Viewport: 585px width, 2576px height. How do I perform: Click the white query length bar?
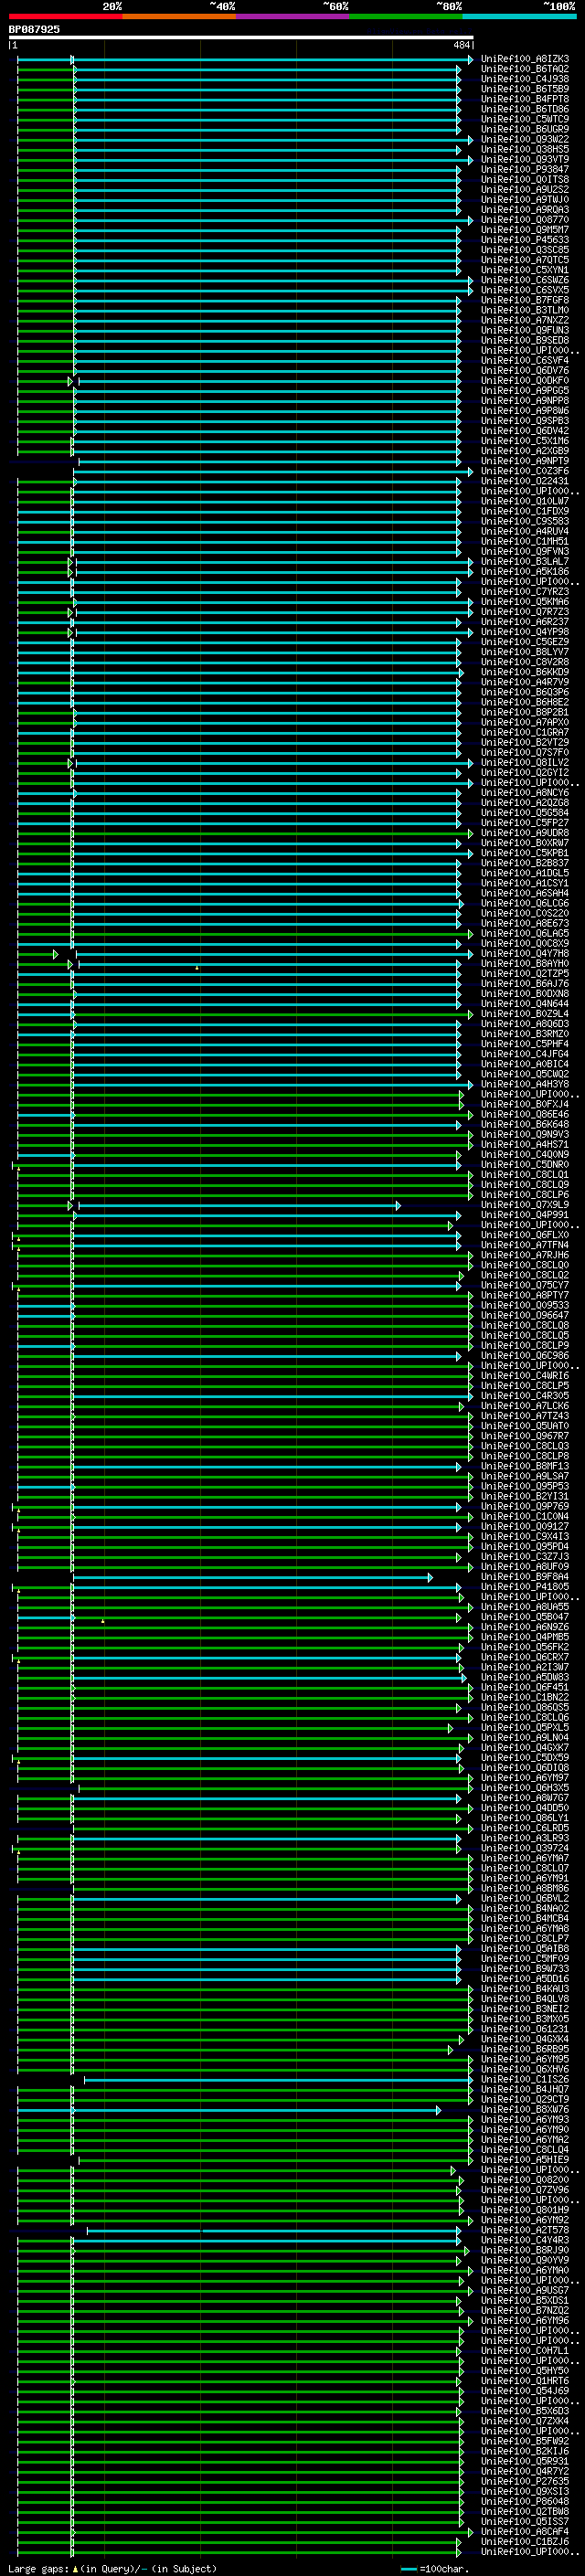(241, 37)
